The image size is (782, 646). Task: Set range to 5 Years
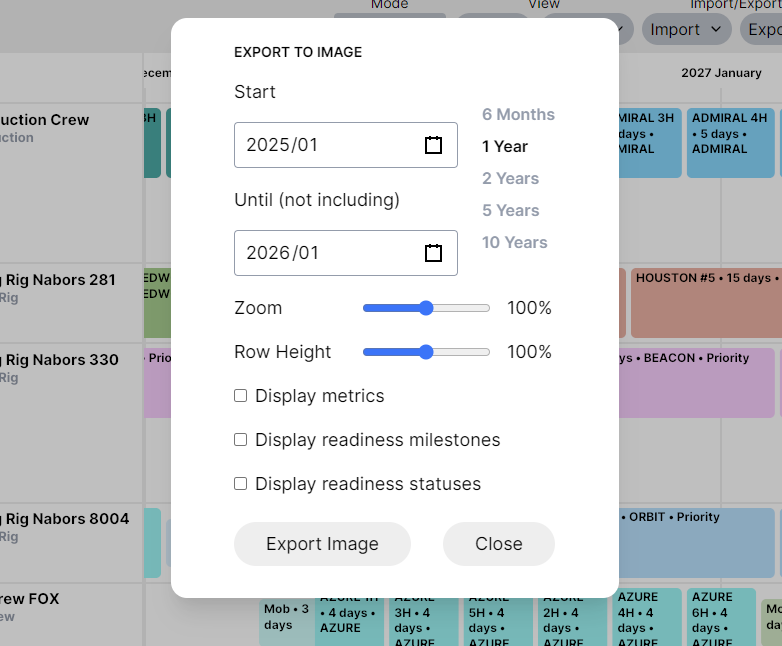tap(510, 210)
